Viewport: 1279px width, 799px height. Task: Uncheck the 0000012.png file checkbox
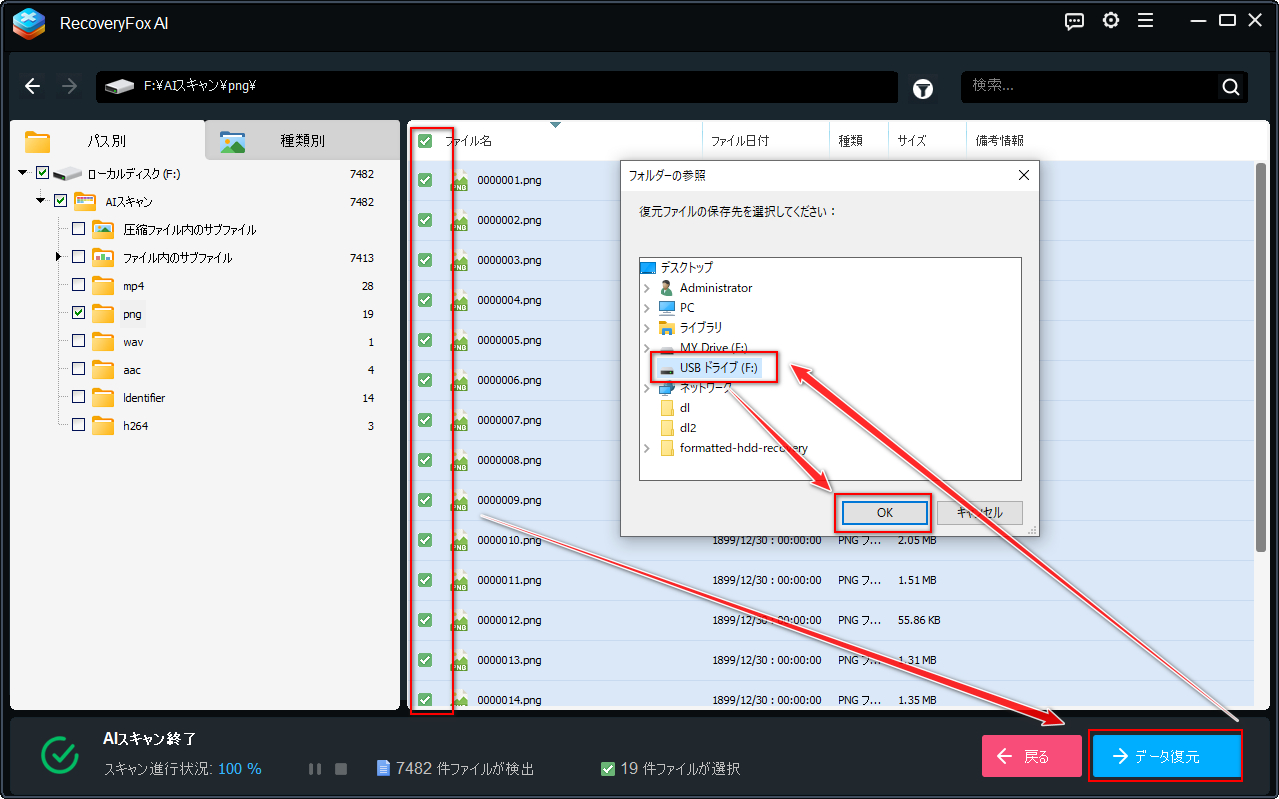[x=425, y=620]
